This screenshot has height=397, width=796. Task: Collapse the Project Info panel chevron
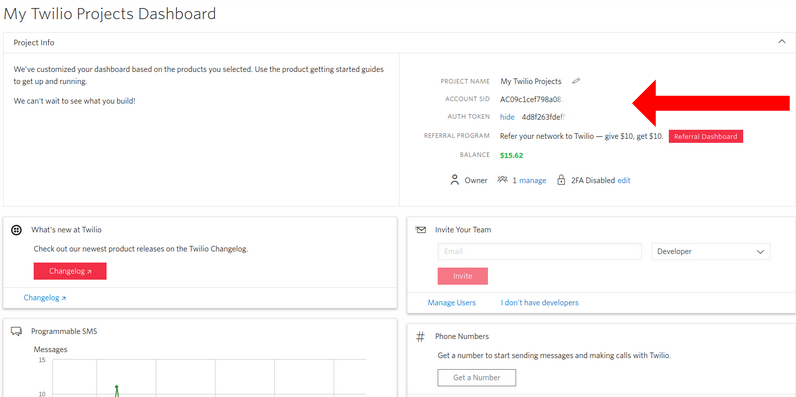point(782,43)
